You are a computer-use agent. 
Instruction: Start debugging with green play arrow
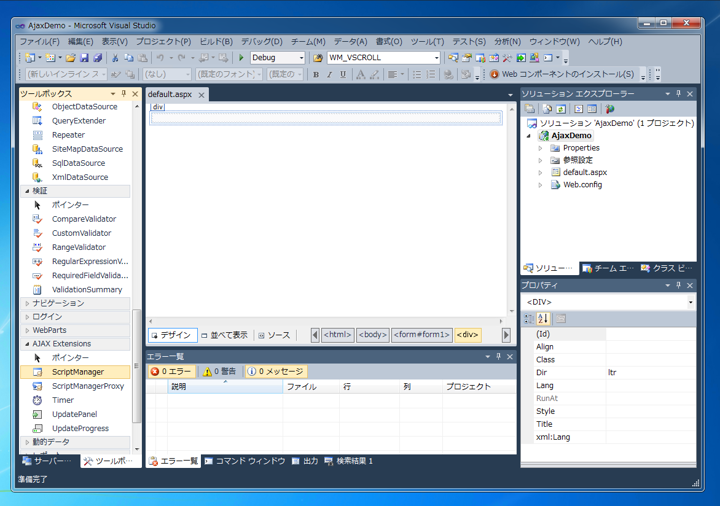241,58
